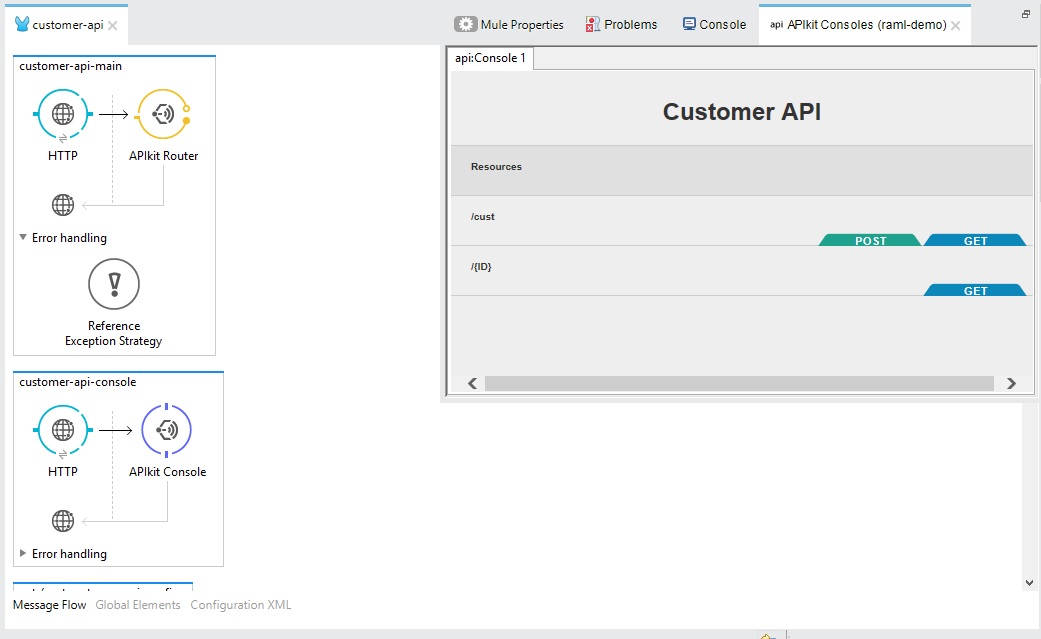1041x639 pixels.
Task: Click canvas vertical scrollbar down arrow
Action: coord(1031,582)
